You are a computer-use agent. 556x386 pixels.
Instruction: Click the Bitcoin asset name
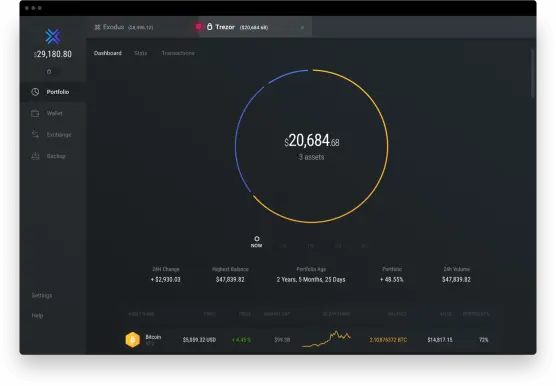click(x=153, y=337)
